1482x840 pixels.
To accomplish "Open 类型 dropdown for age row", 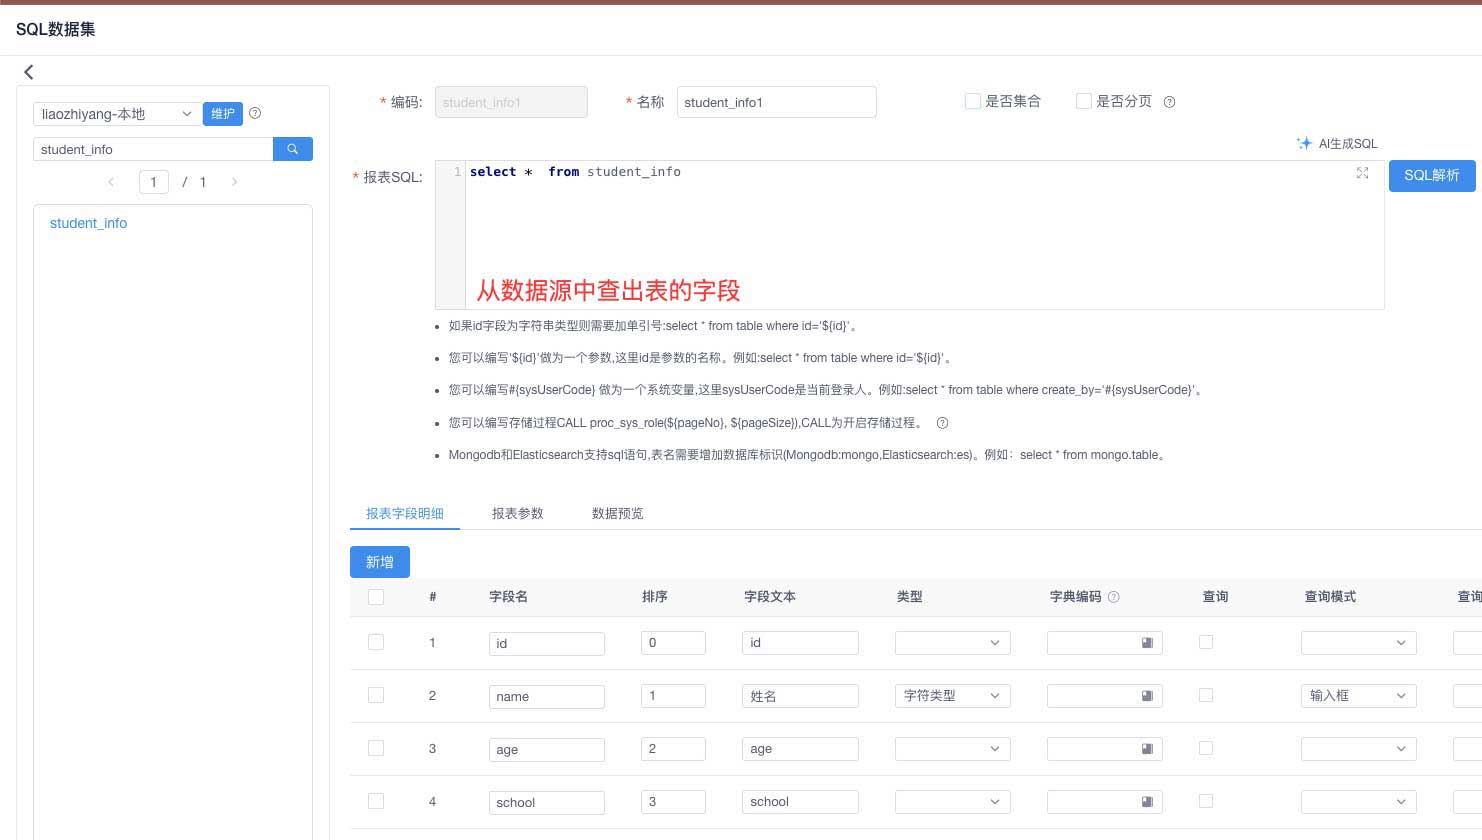I will [953, 749].
